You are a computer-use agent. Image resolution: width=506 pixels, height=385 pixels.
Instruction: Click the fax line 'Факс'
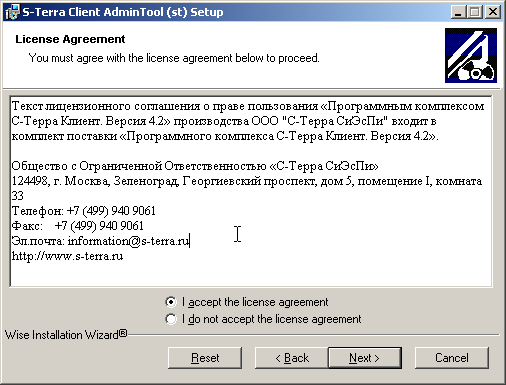point(78,226)
